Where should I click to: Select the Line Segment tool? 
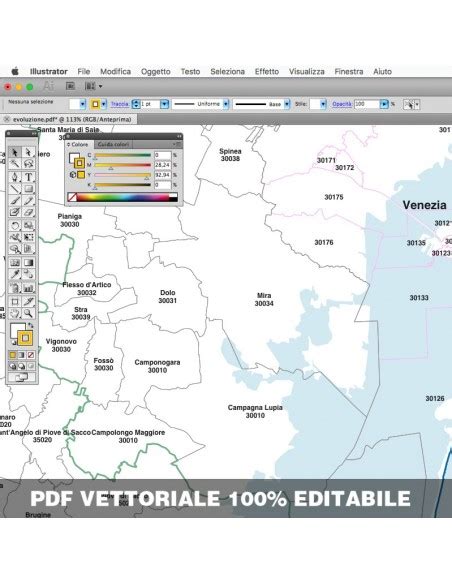pyautogui.click(x=15, y=188)
